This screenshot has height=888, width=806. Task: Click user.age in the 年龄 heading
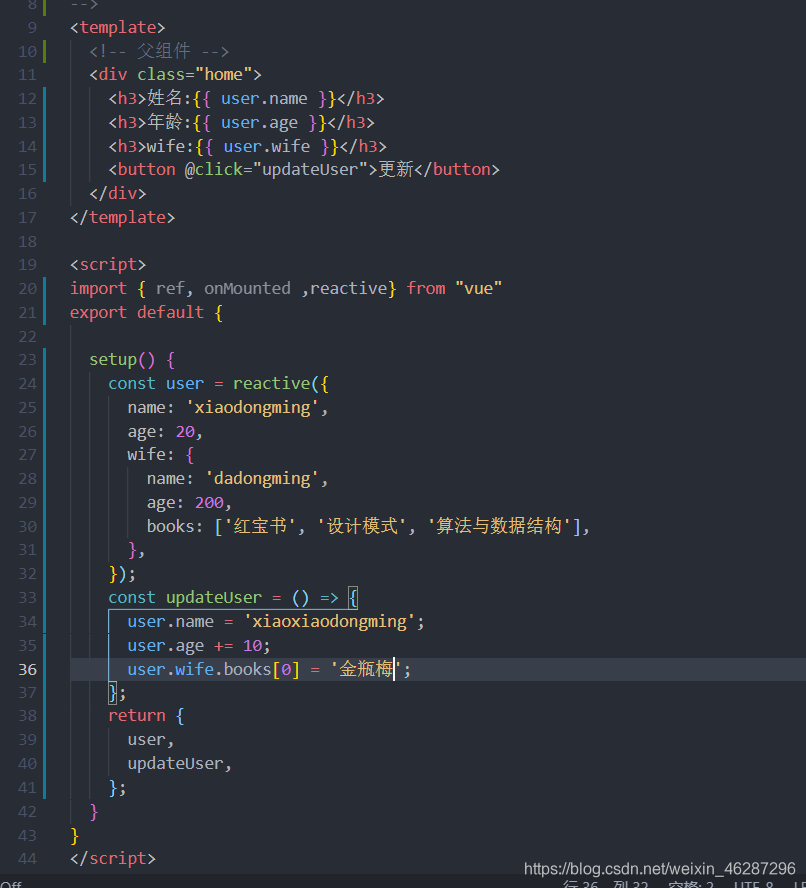pos(259,123)
